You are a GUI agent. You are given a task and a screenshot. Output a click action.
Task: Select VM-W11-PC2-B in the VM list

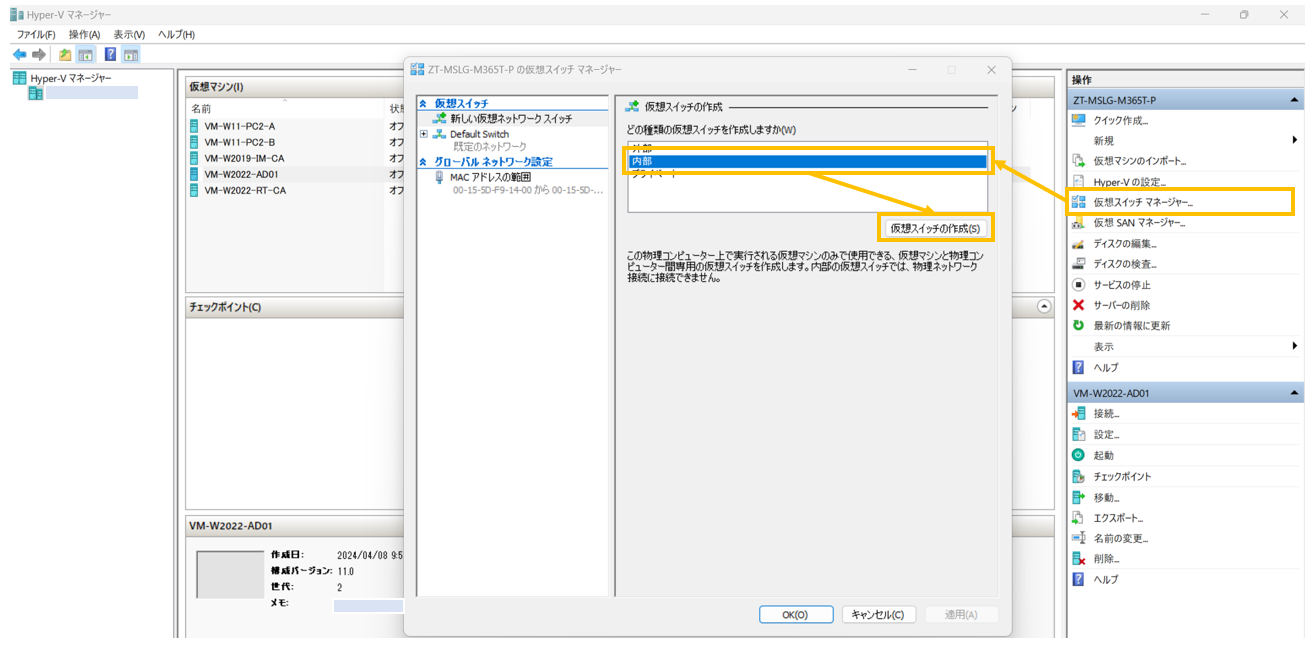(239, 142)
